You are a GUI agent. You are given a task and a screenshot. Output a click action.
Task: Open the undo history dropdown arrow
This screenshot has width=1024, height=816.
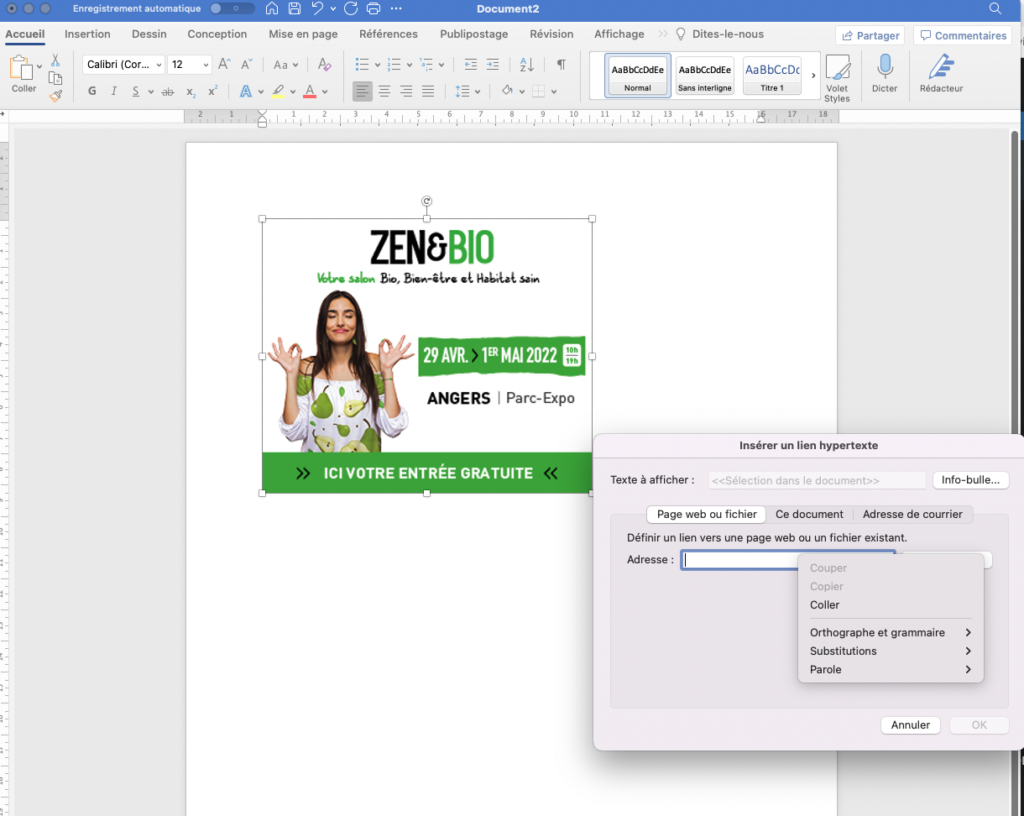(333, 8)
